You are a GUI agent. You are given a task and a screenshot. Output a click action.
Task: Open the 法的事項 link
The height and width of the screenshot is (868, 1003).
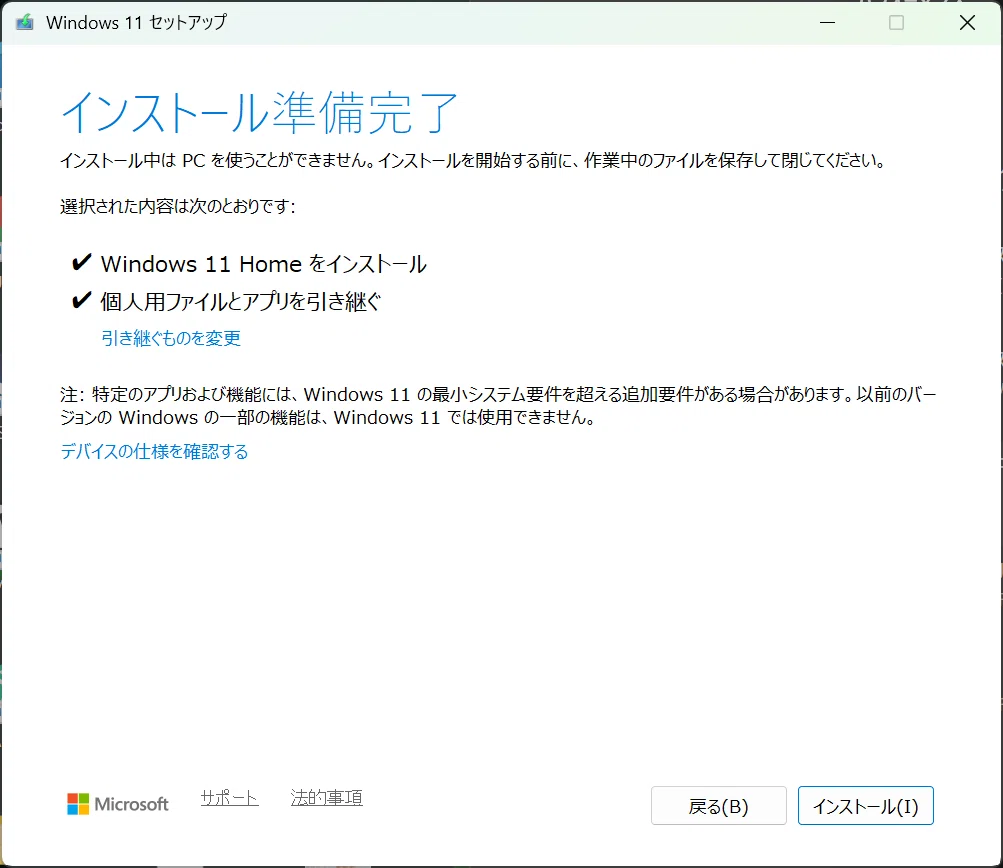pos(326,798)
